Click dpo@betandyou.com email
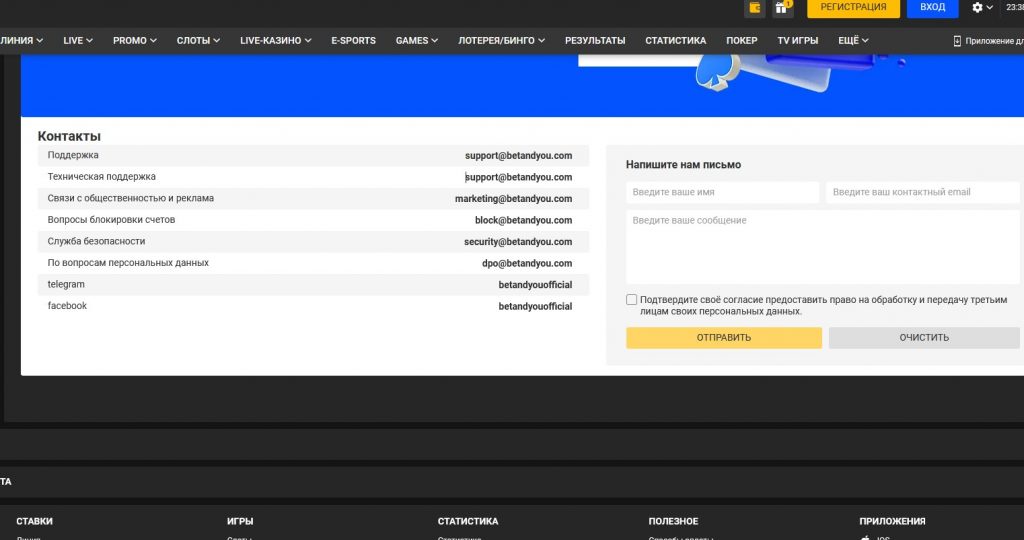Image resolution: width=1024 pixels, height=540 pixels. click(527, 263)
